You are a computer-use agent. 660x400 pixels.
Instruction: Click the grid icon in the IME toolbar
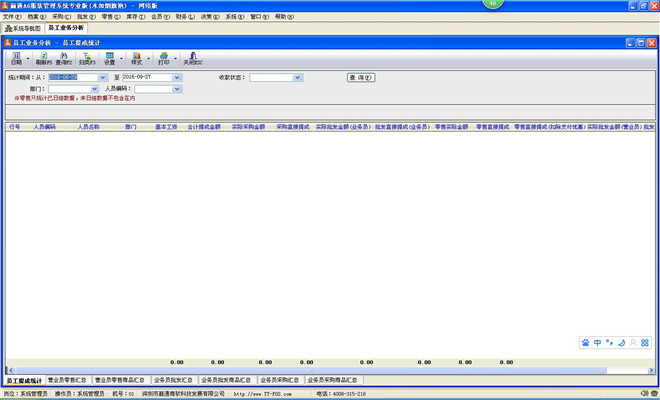(645, 343)
